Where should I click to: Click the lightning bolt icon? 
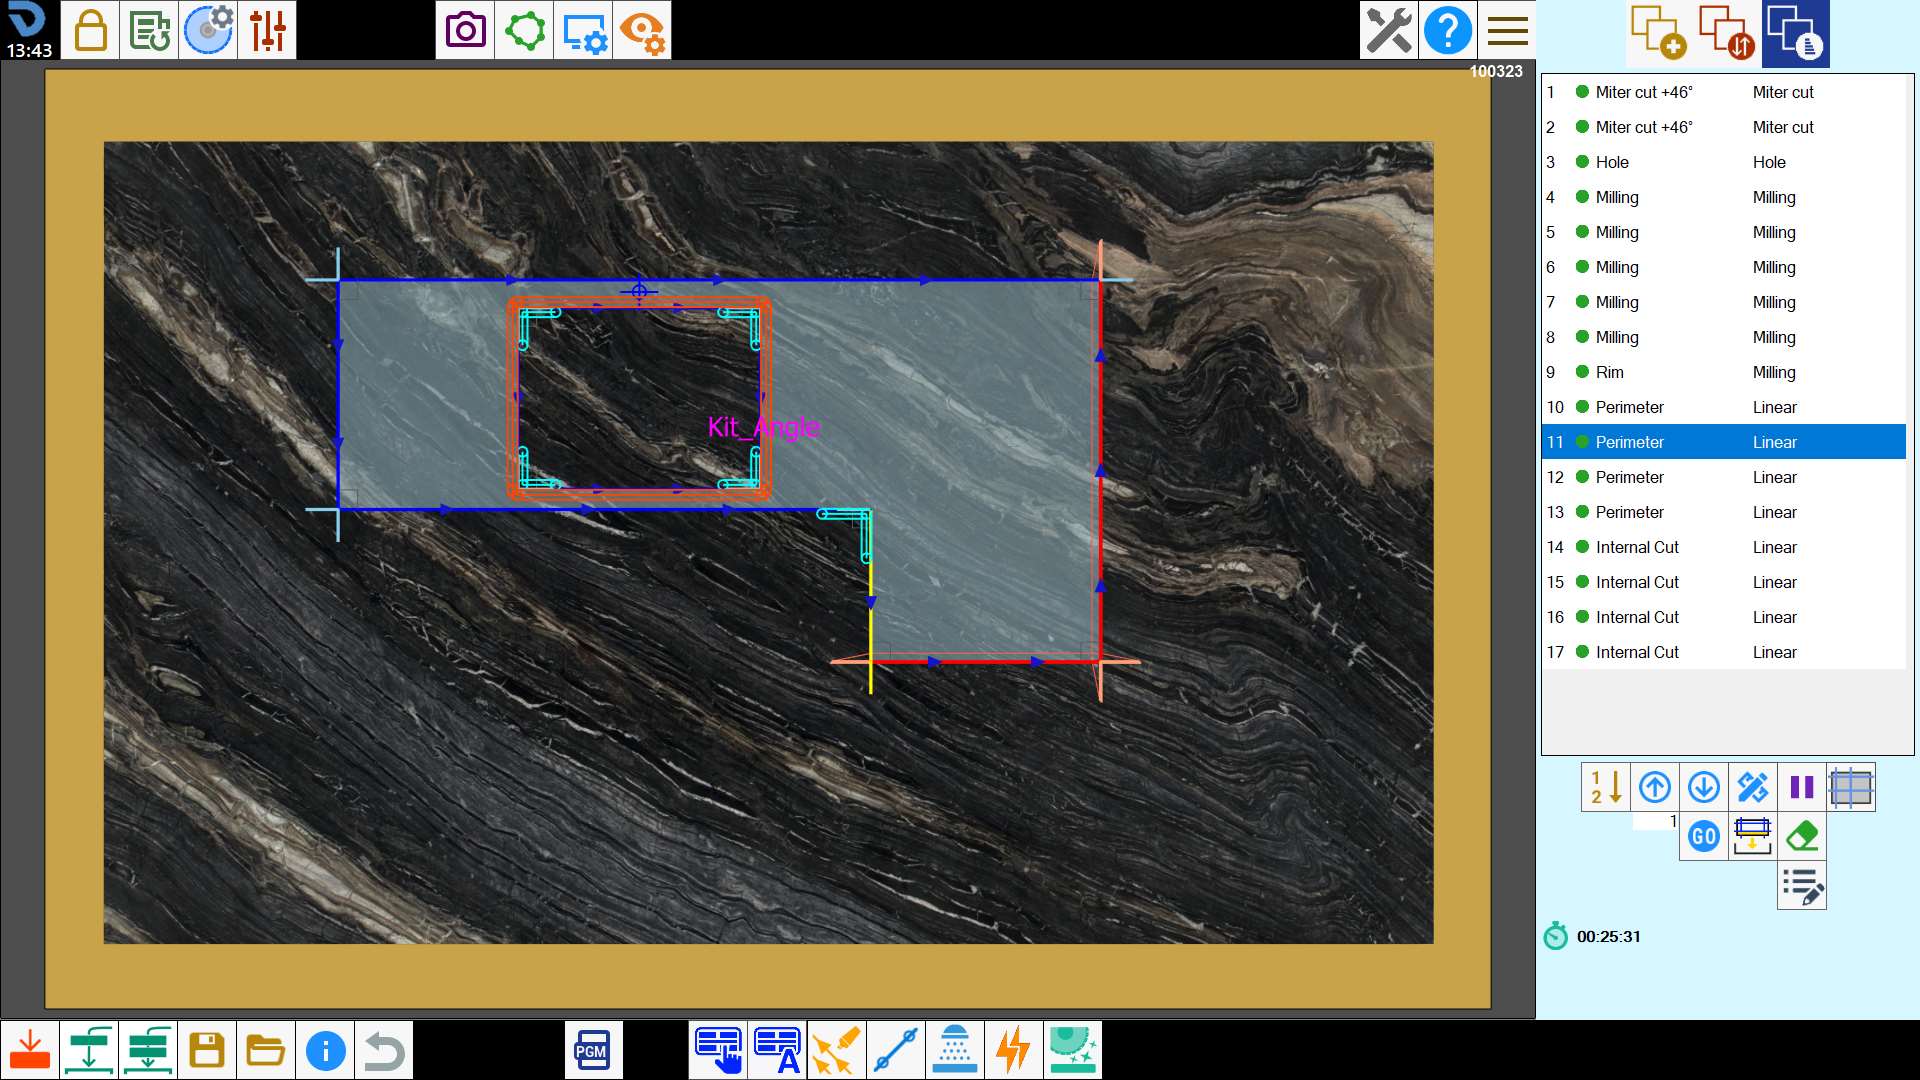point(1014,1050)
